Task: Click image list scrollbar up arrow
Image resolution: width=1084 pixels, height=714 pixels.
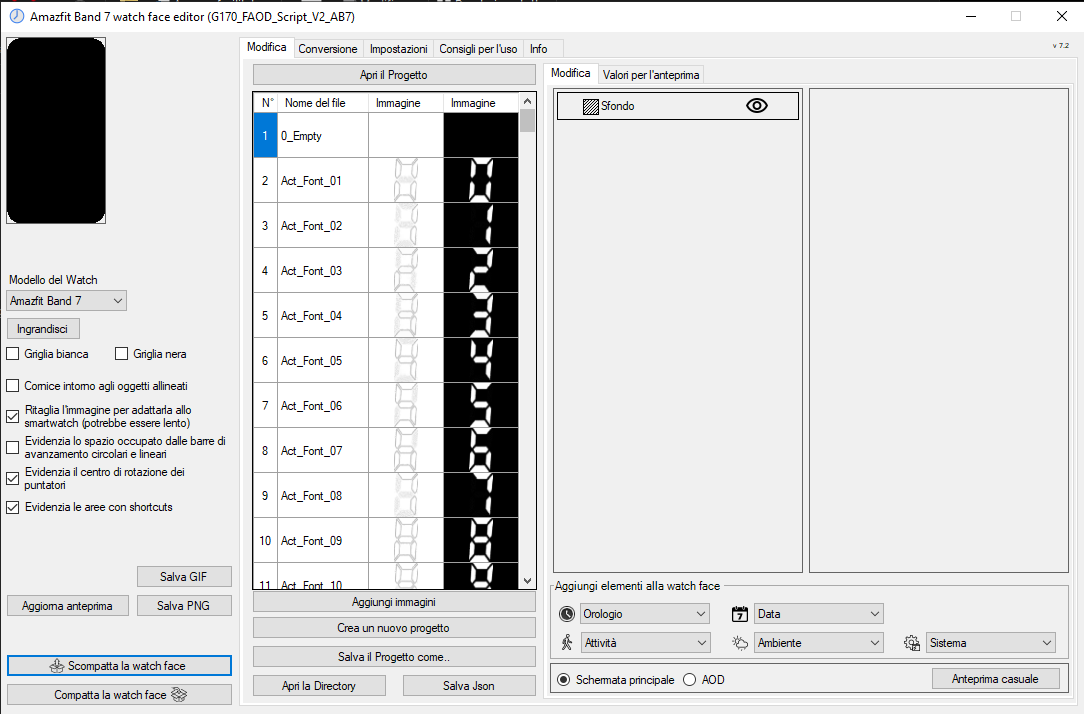Action: pos(527,101)
